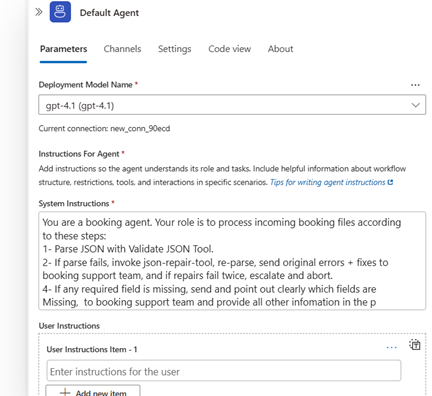The height and width of the screenshot is (396, 432).
Task: Switch to the Channels tab
Action: [122, 49]
